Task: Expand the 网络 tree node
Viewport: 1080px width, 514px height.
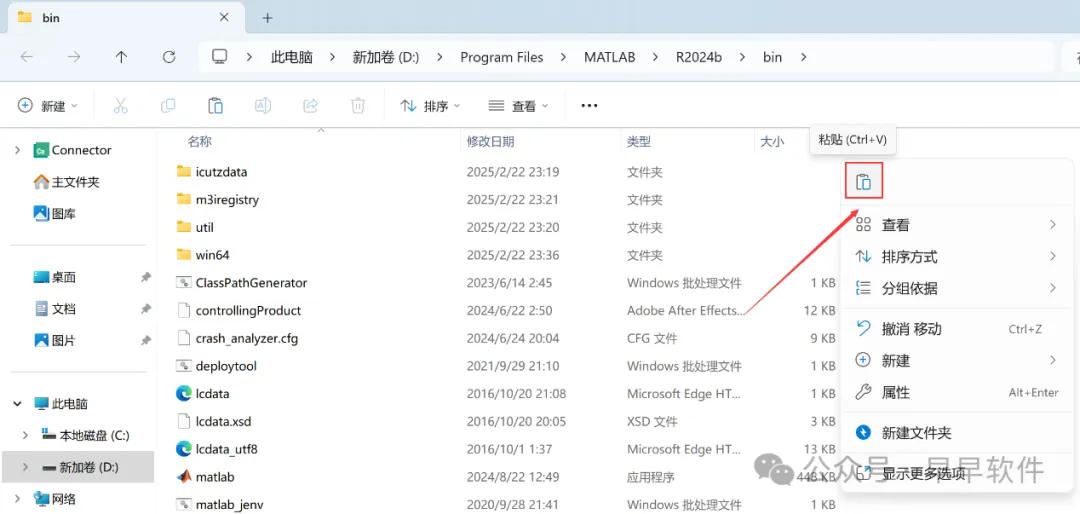Action: pyautogui.click(x=17, y=499)
